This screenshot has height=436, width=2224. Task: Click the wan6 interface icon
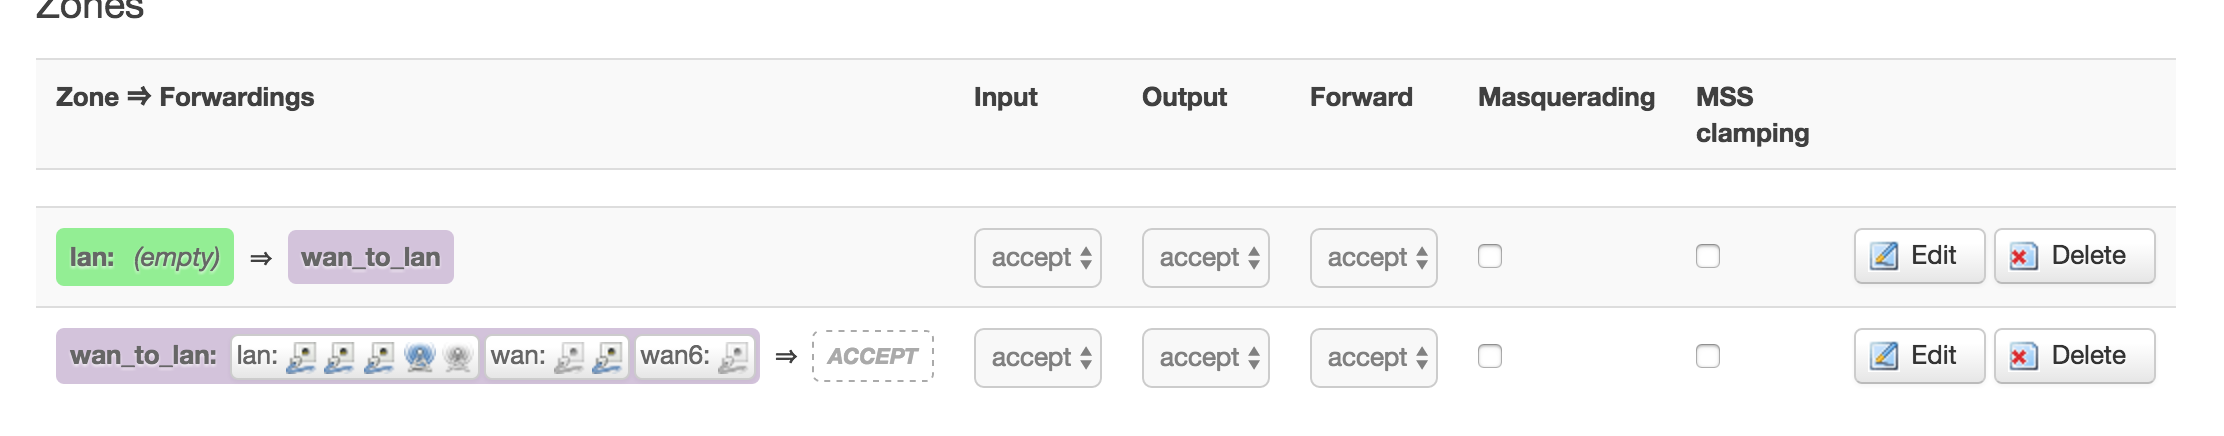[733, 357]
